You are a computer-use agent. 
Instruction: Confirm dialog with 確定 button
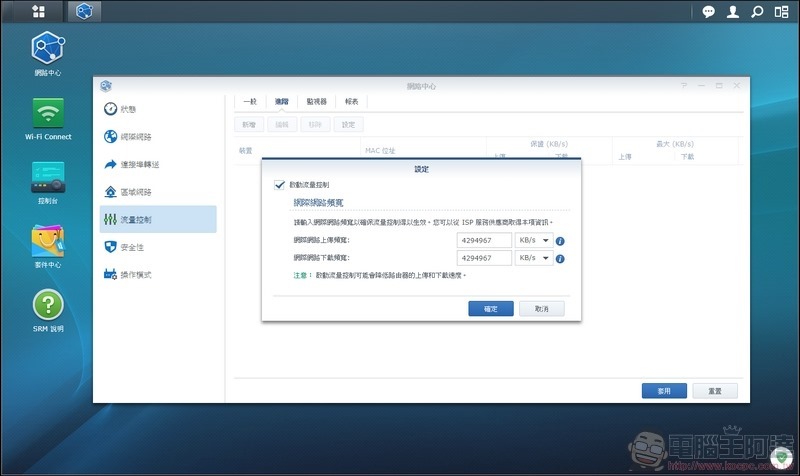click(491, 309)
